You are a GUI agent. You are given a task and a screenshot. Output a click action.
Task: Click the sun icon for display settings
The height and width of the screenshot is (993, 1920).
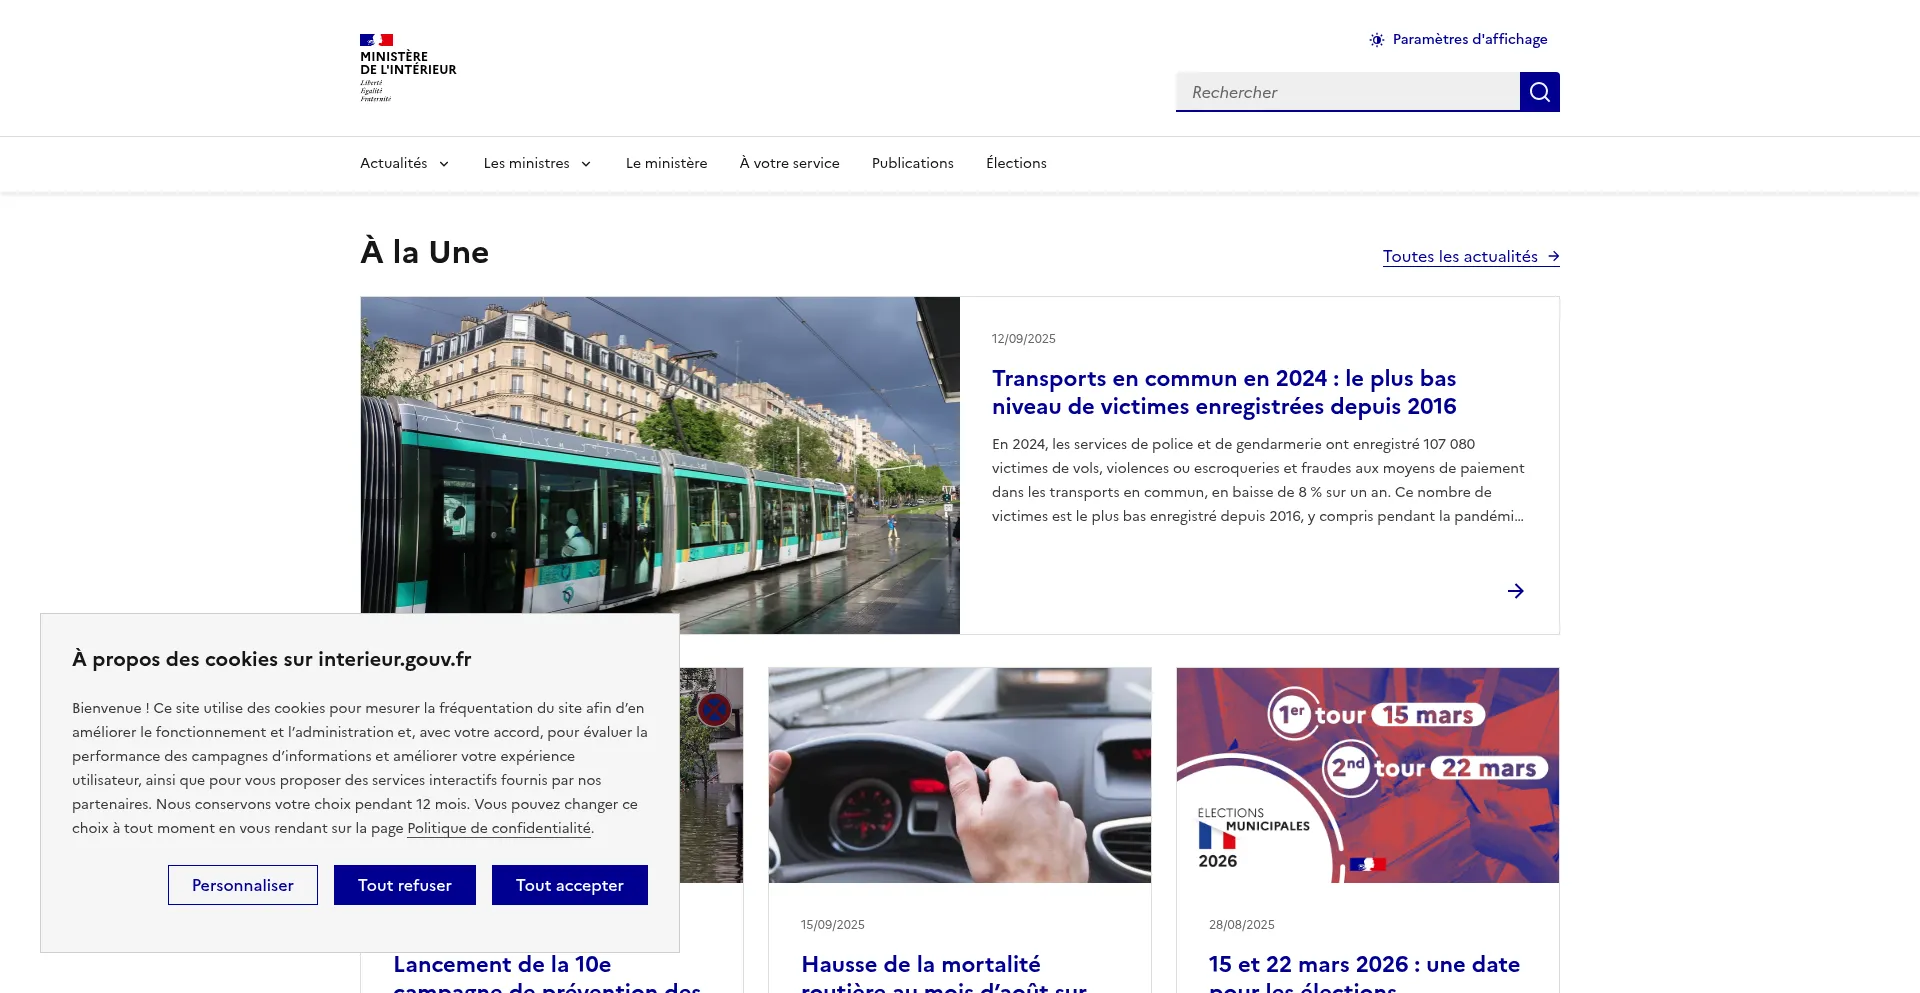[x=1377, y=40]
